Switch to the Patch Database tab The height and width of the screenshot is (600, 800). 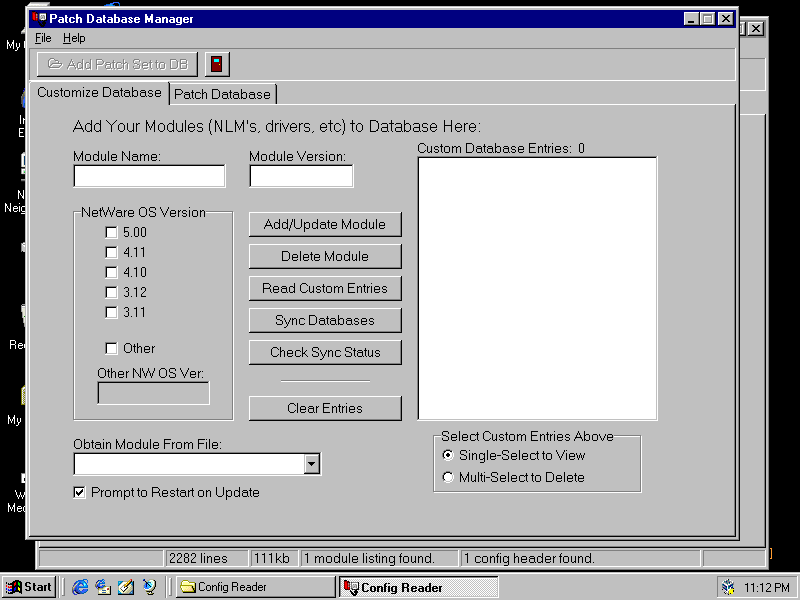222,94
